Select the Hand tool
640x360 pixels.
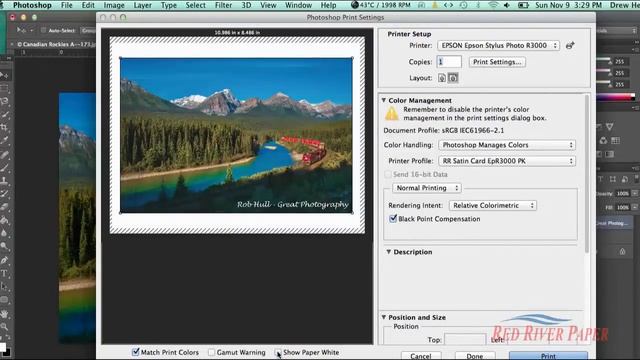[x=4, y=313]
